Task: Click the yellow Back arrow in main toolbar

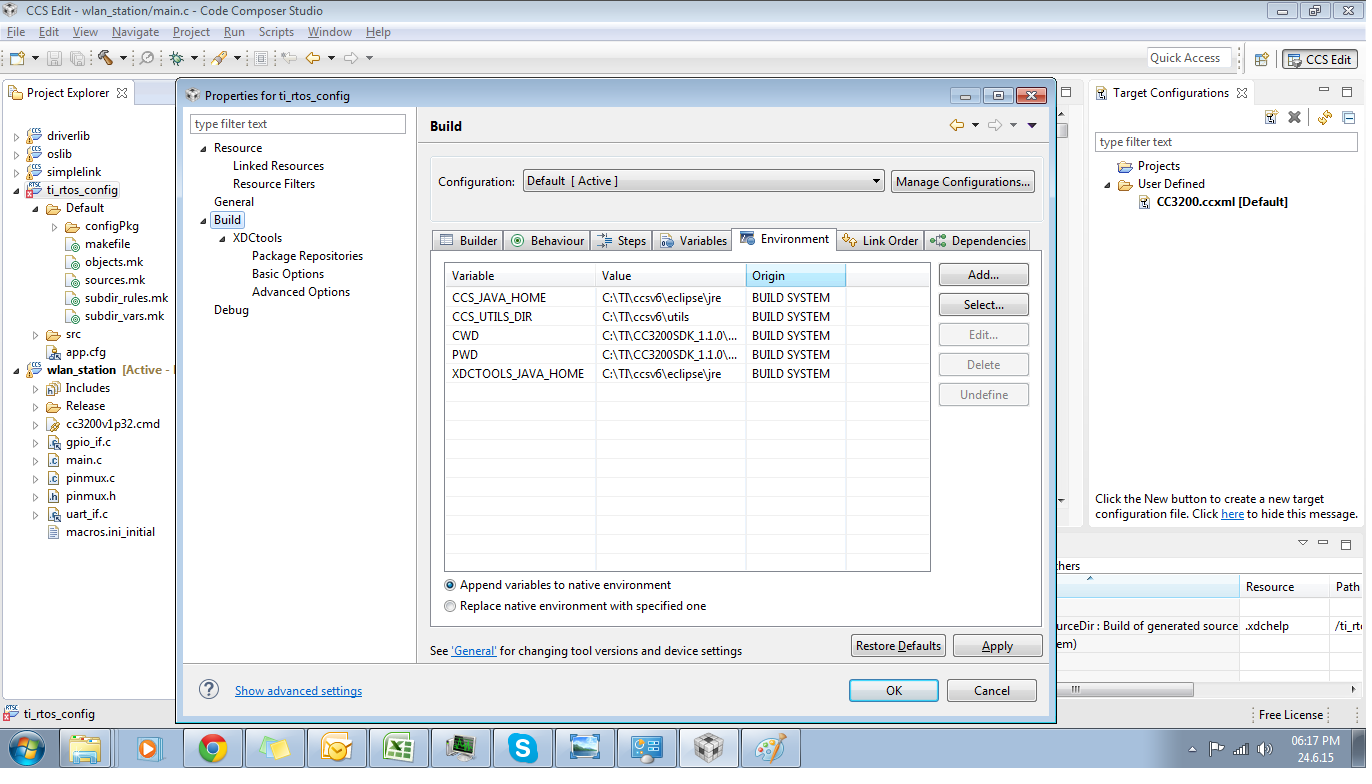Action: coord(313,59)
